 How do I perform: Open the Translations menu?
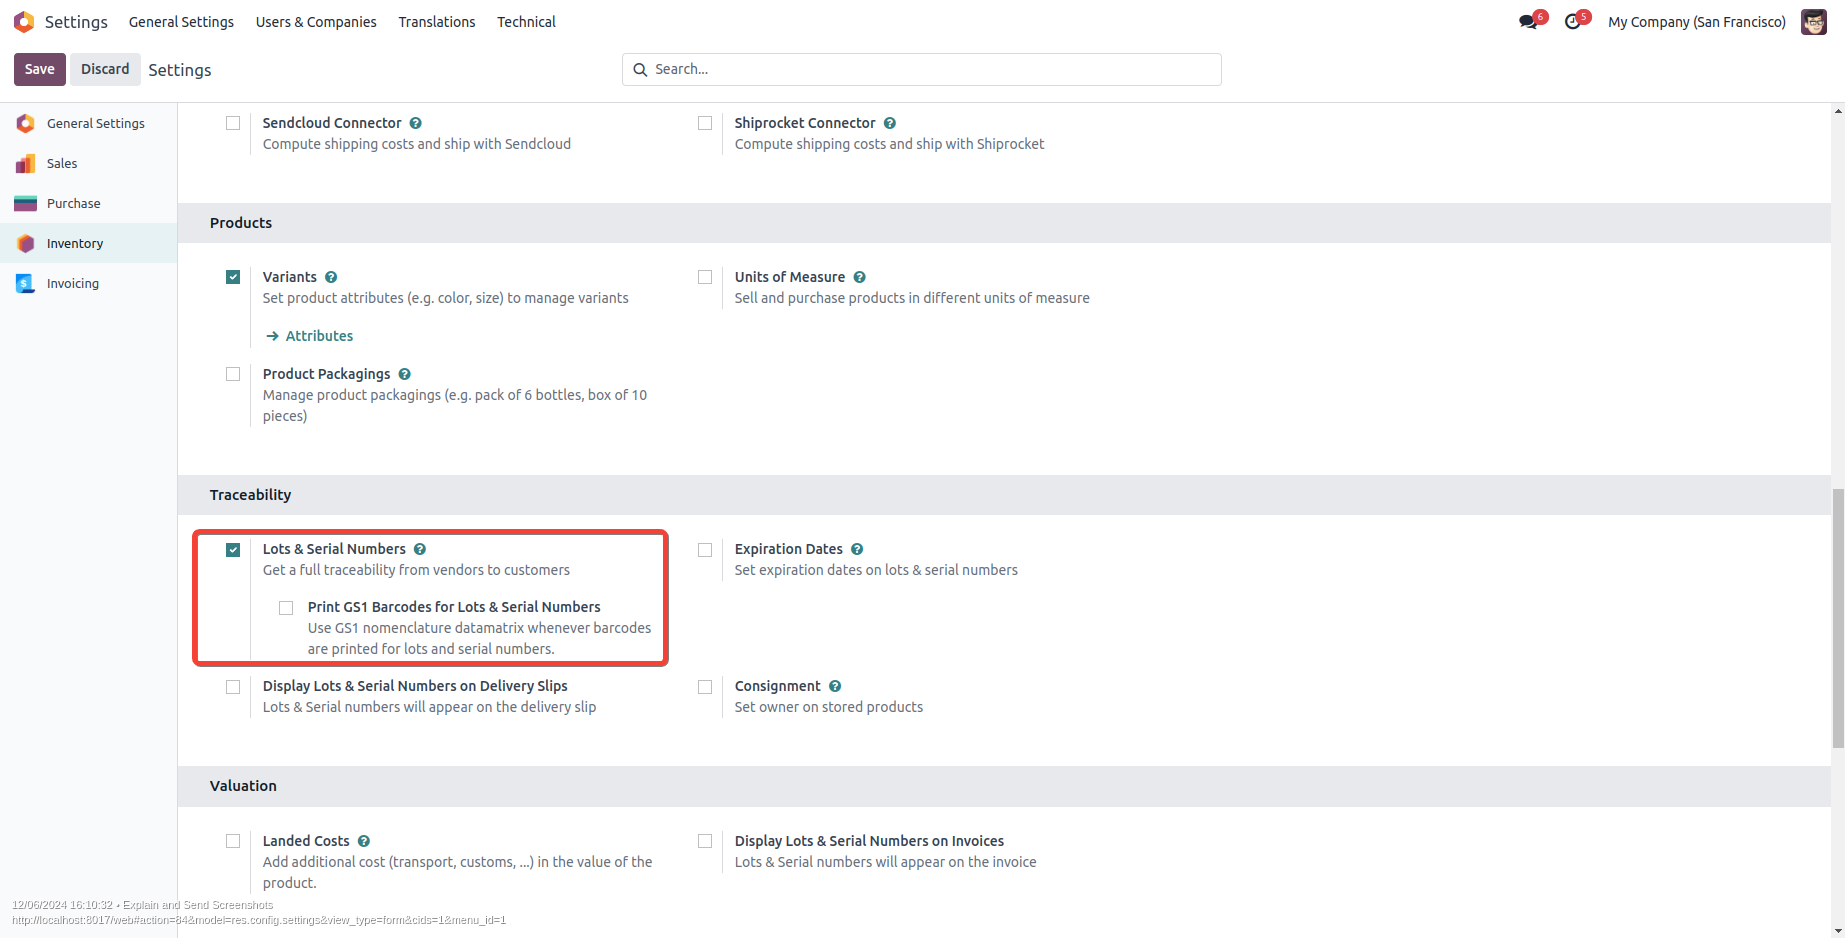437,22
